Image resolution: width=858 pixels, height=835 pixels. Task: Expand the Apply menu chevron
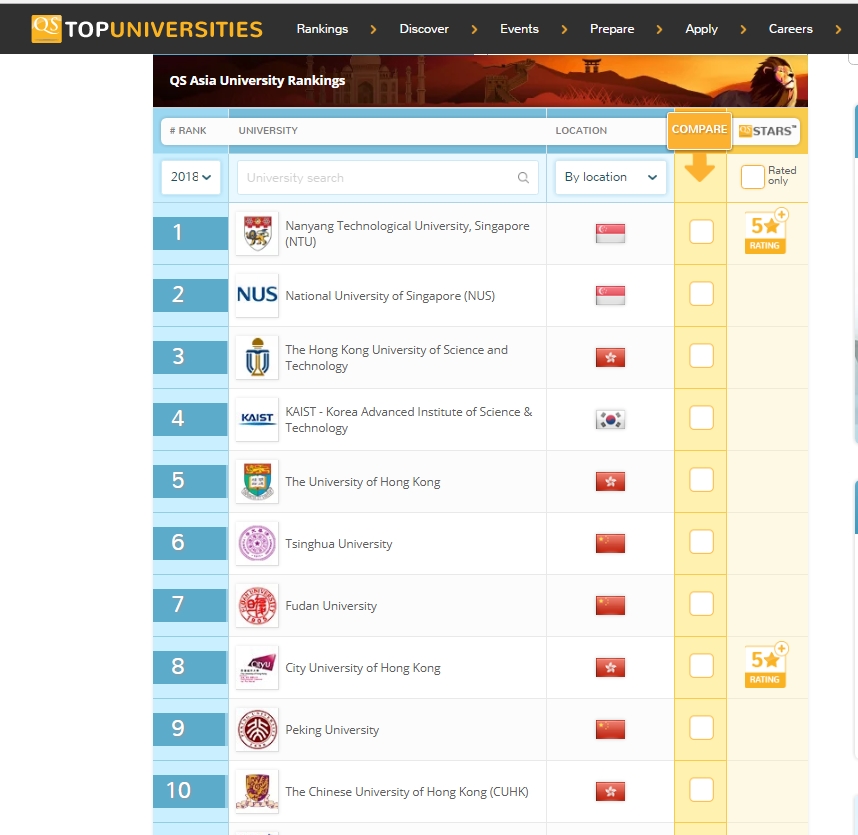(x=743, y=29)
